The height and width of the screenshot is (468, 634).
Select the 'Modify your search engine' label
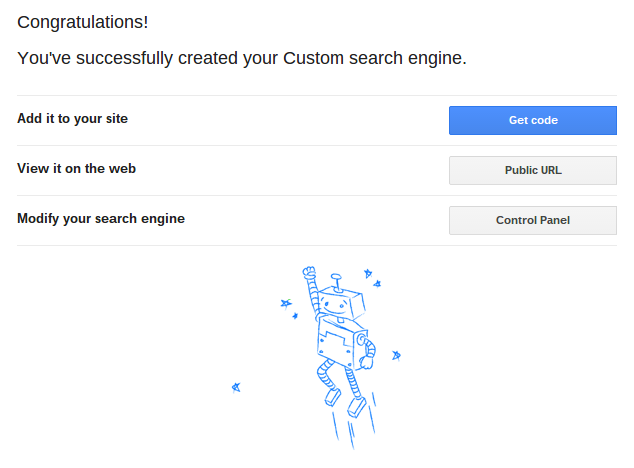click(x=101, y=218)
